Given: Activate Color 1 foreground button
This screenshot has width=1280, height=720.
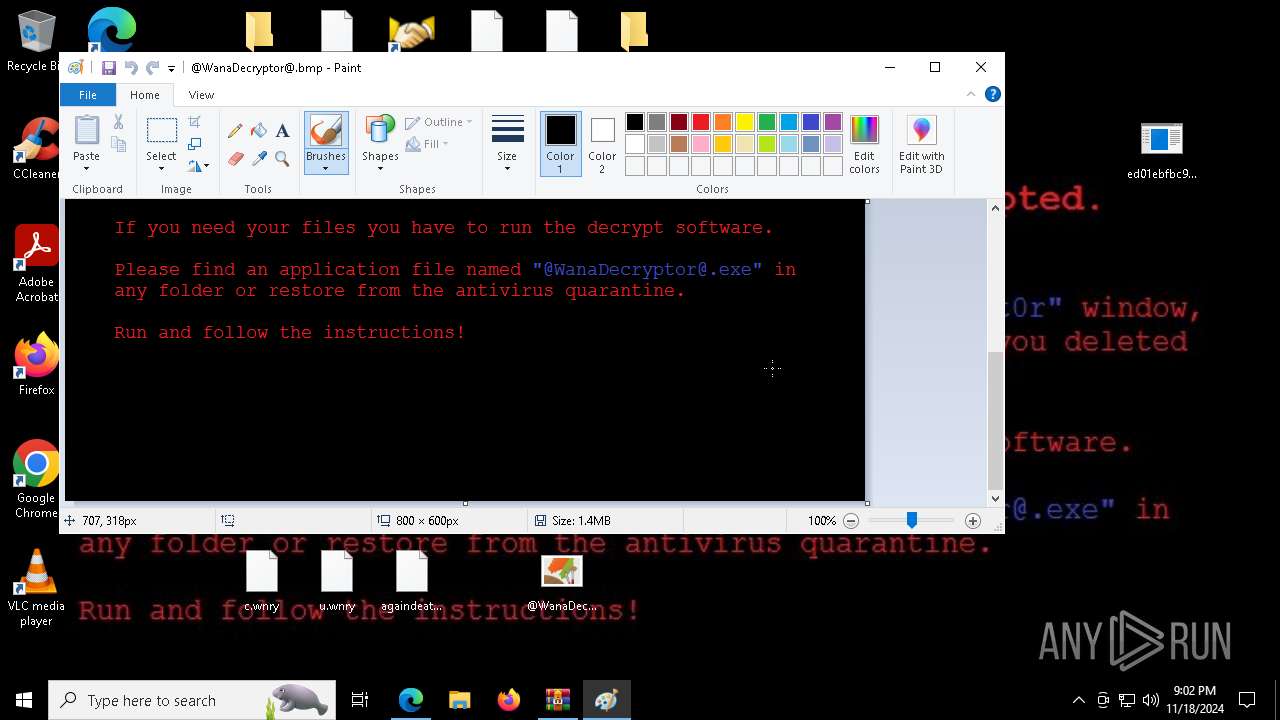Looking at the screenshot, I should 560,144.
